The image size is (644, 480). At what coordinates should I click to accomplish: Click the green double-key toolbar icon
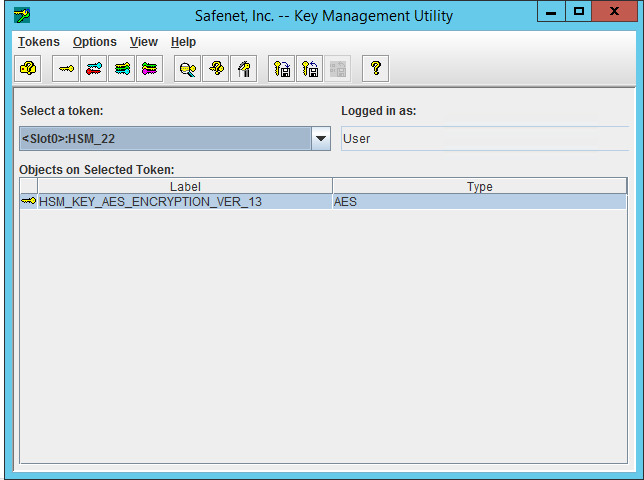[122, 69]
